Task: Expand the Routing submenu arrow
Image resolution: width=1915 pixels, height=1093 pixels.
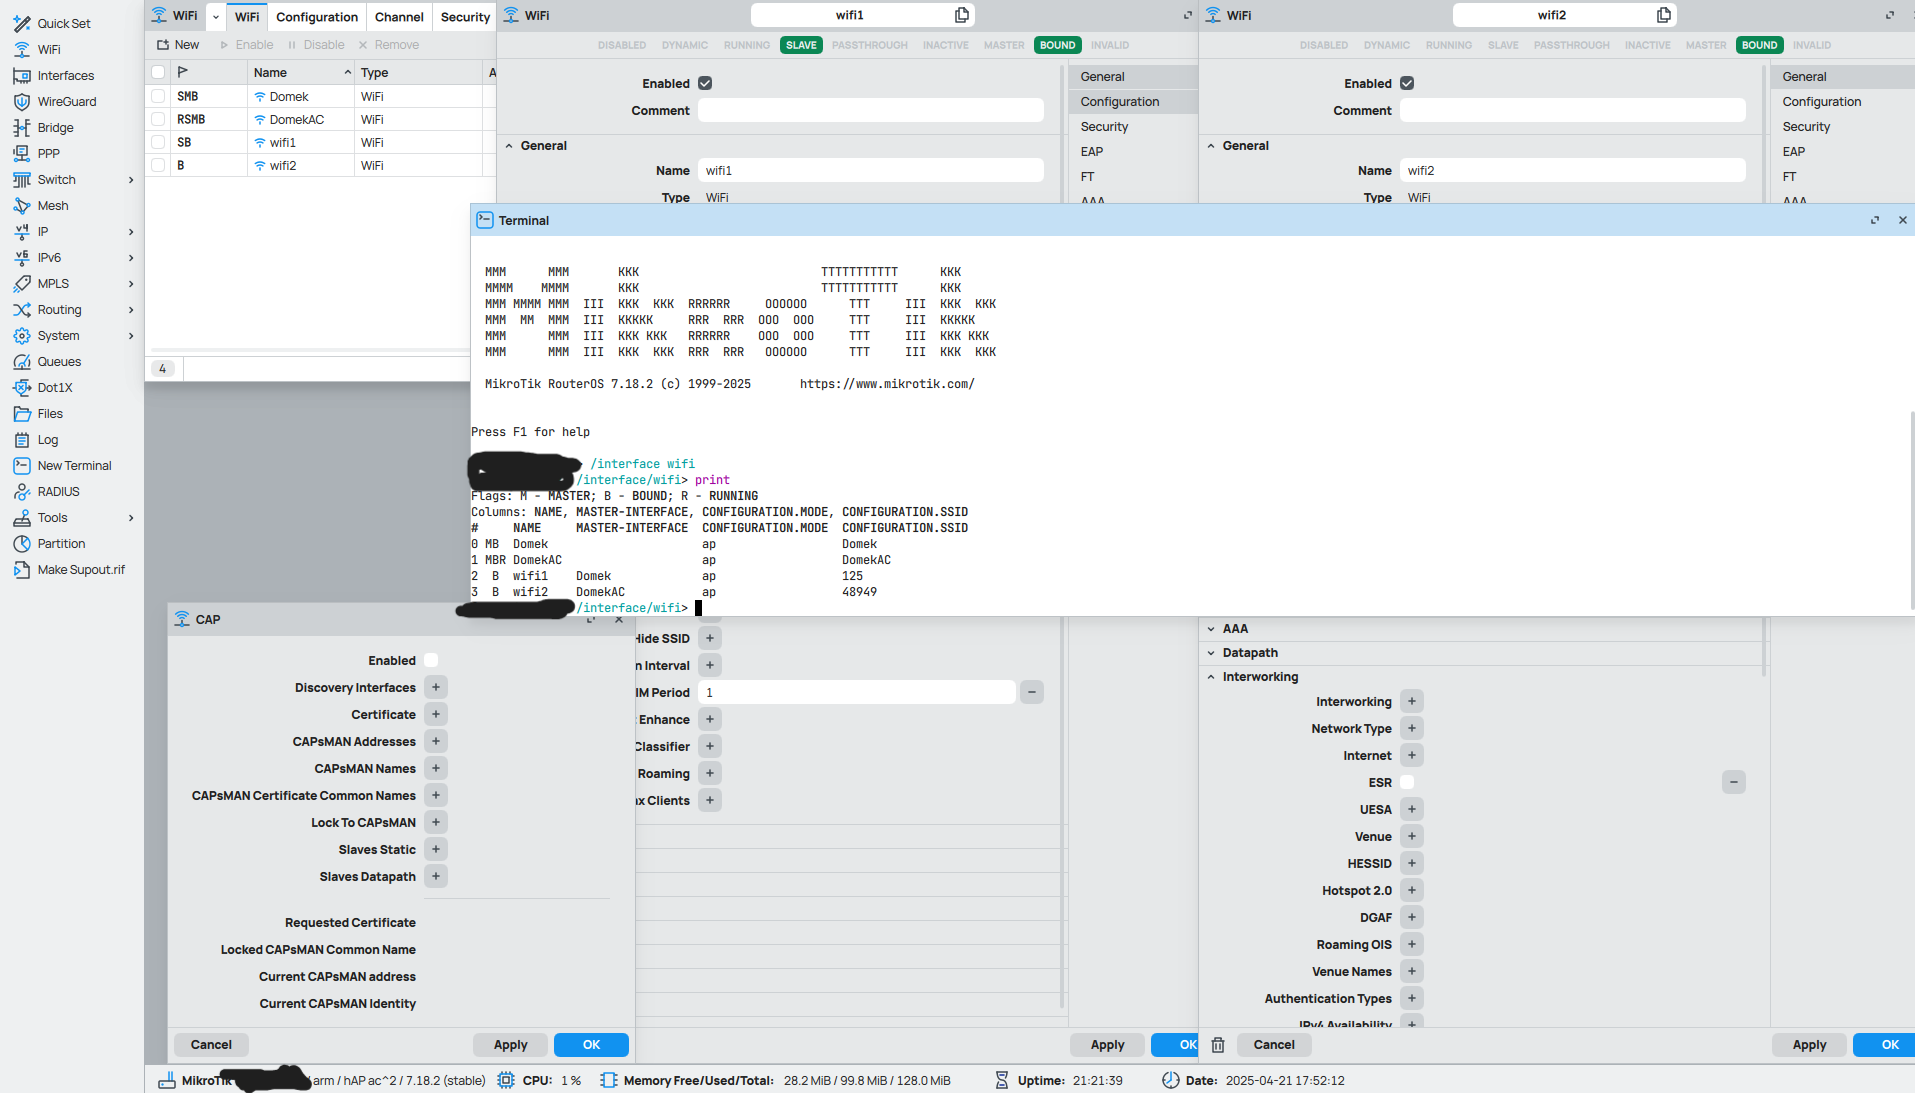Action: pos(131,310)
